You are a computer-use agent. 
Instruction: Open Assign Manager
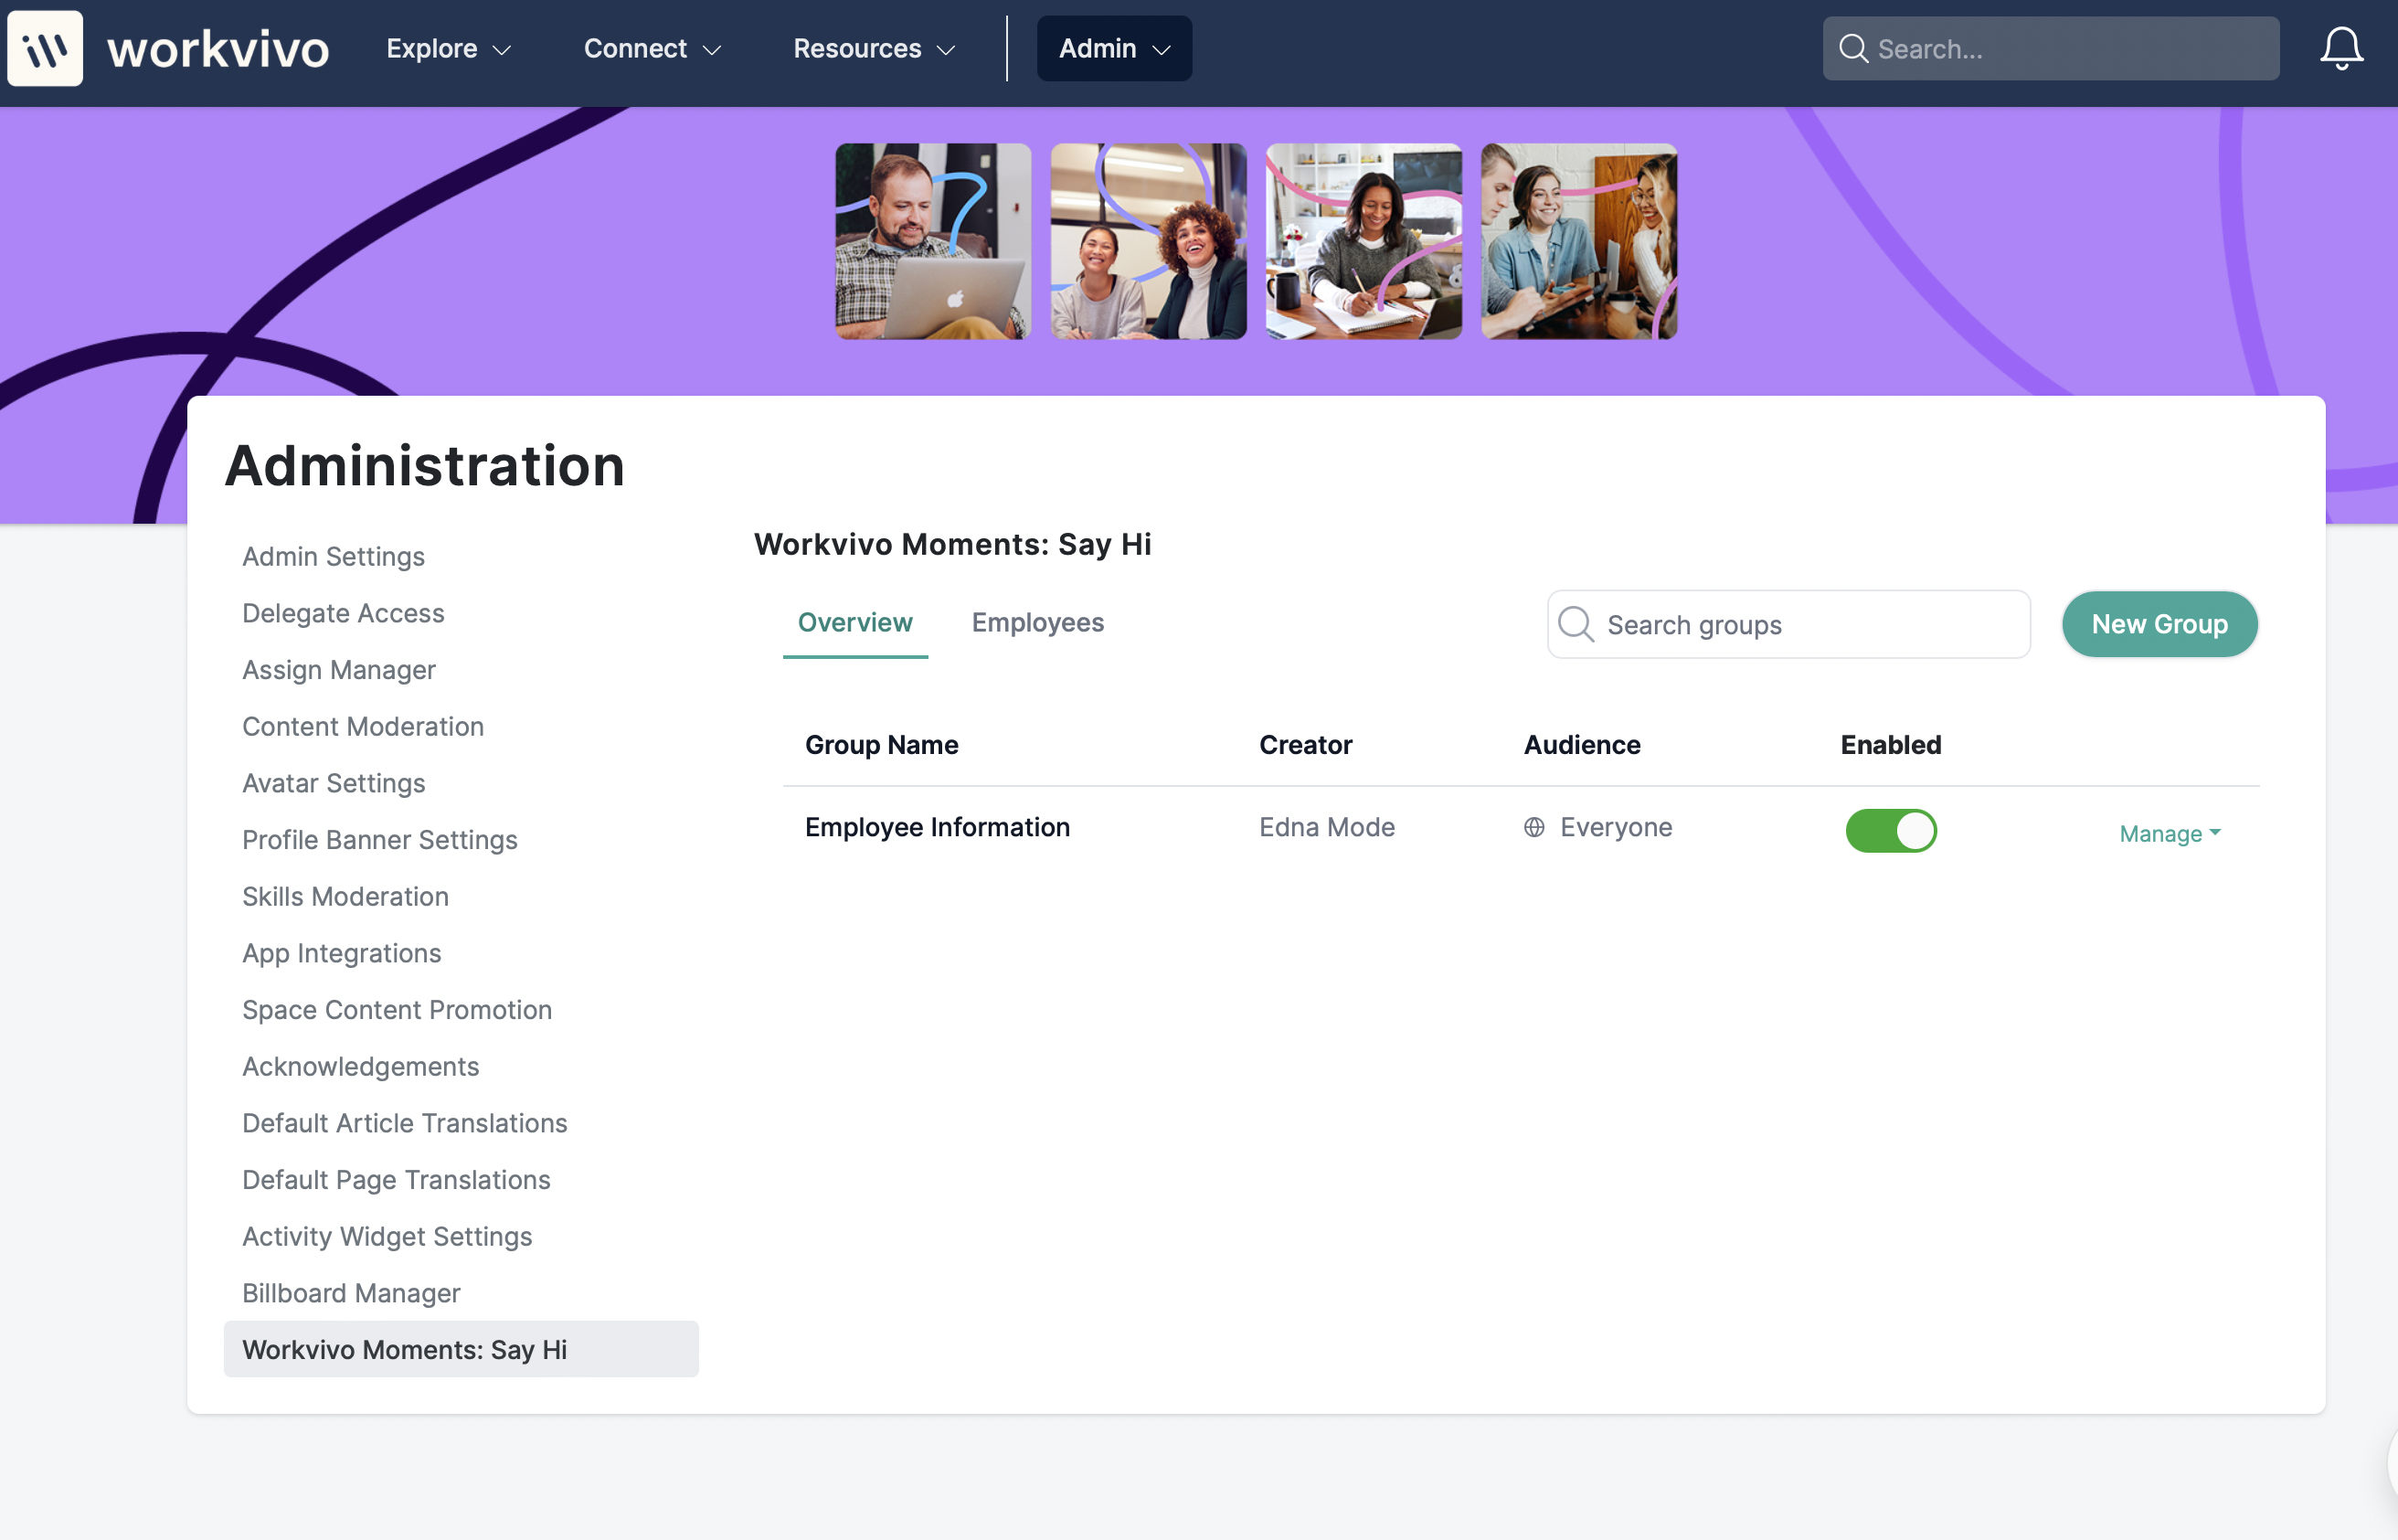click(x=339, y=669)
